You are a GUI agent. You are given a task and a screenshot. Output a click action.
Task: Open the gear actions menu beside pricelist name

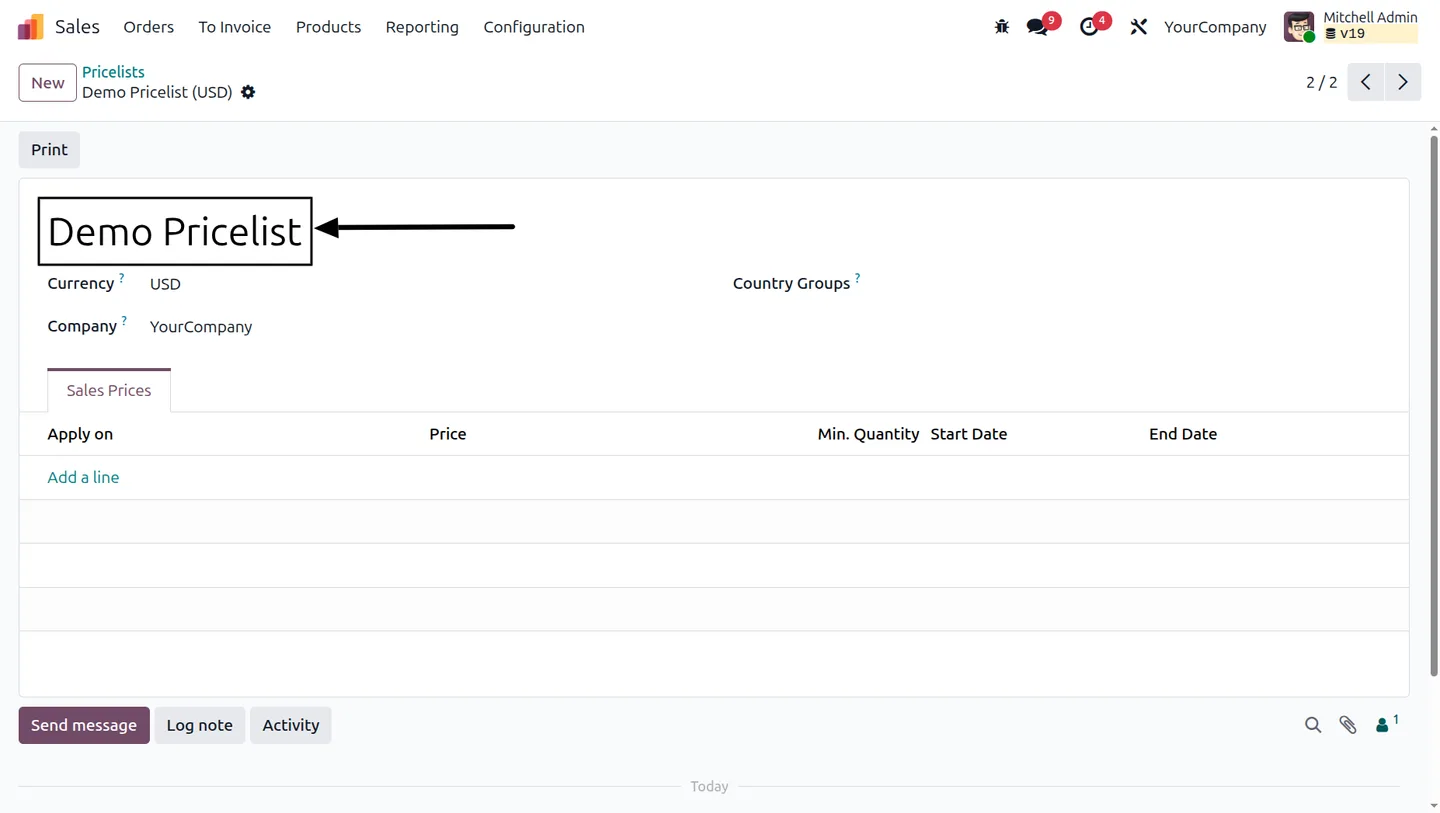pyautogui.click(x=248, y=92)
